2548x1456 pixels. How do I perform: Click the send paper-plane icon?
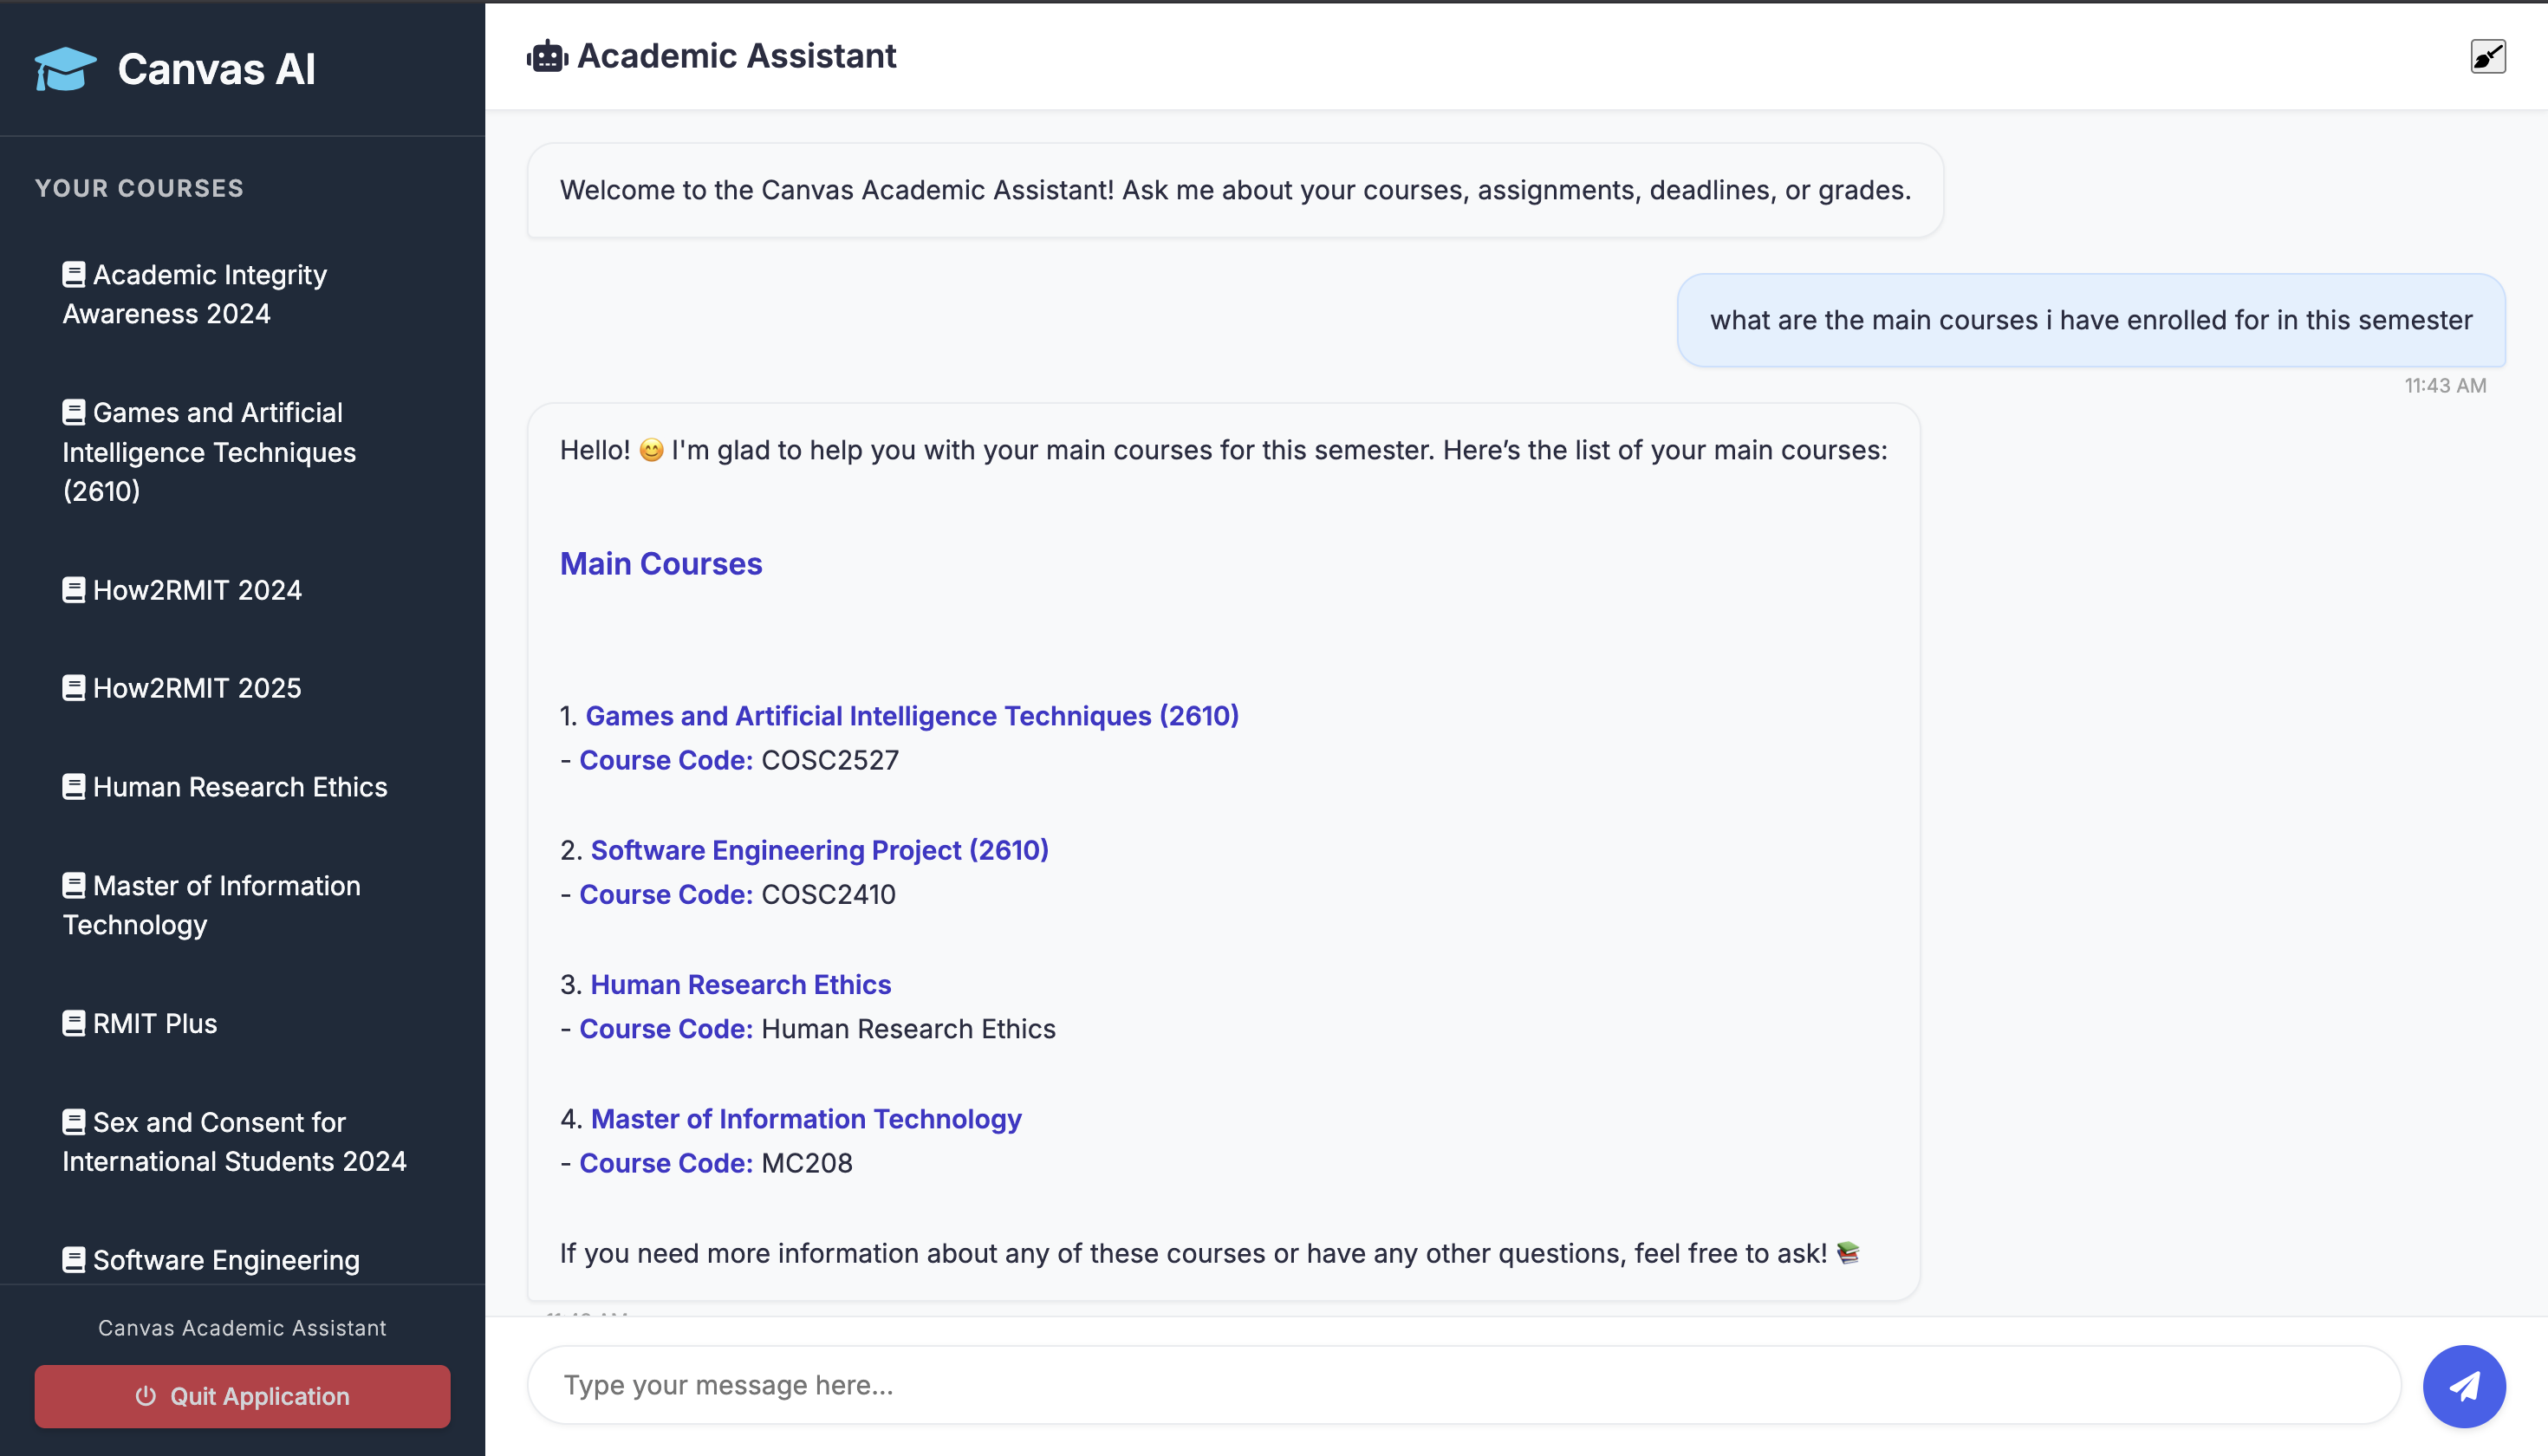(x=2464, y=1386)
